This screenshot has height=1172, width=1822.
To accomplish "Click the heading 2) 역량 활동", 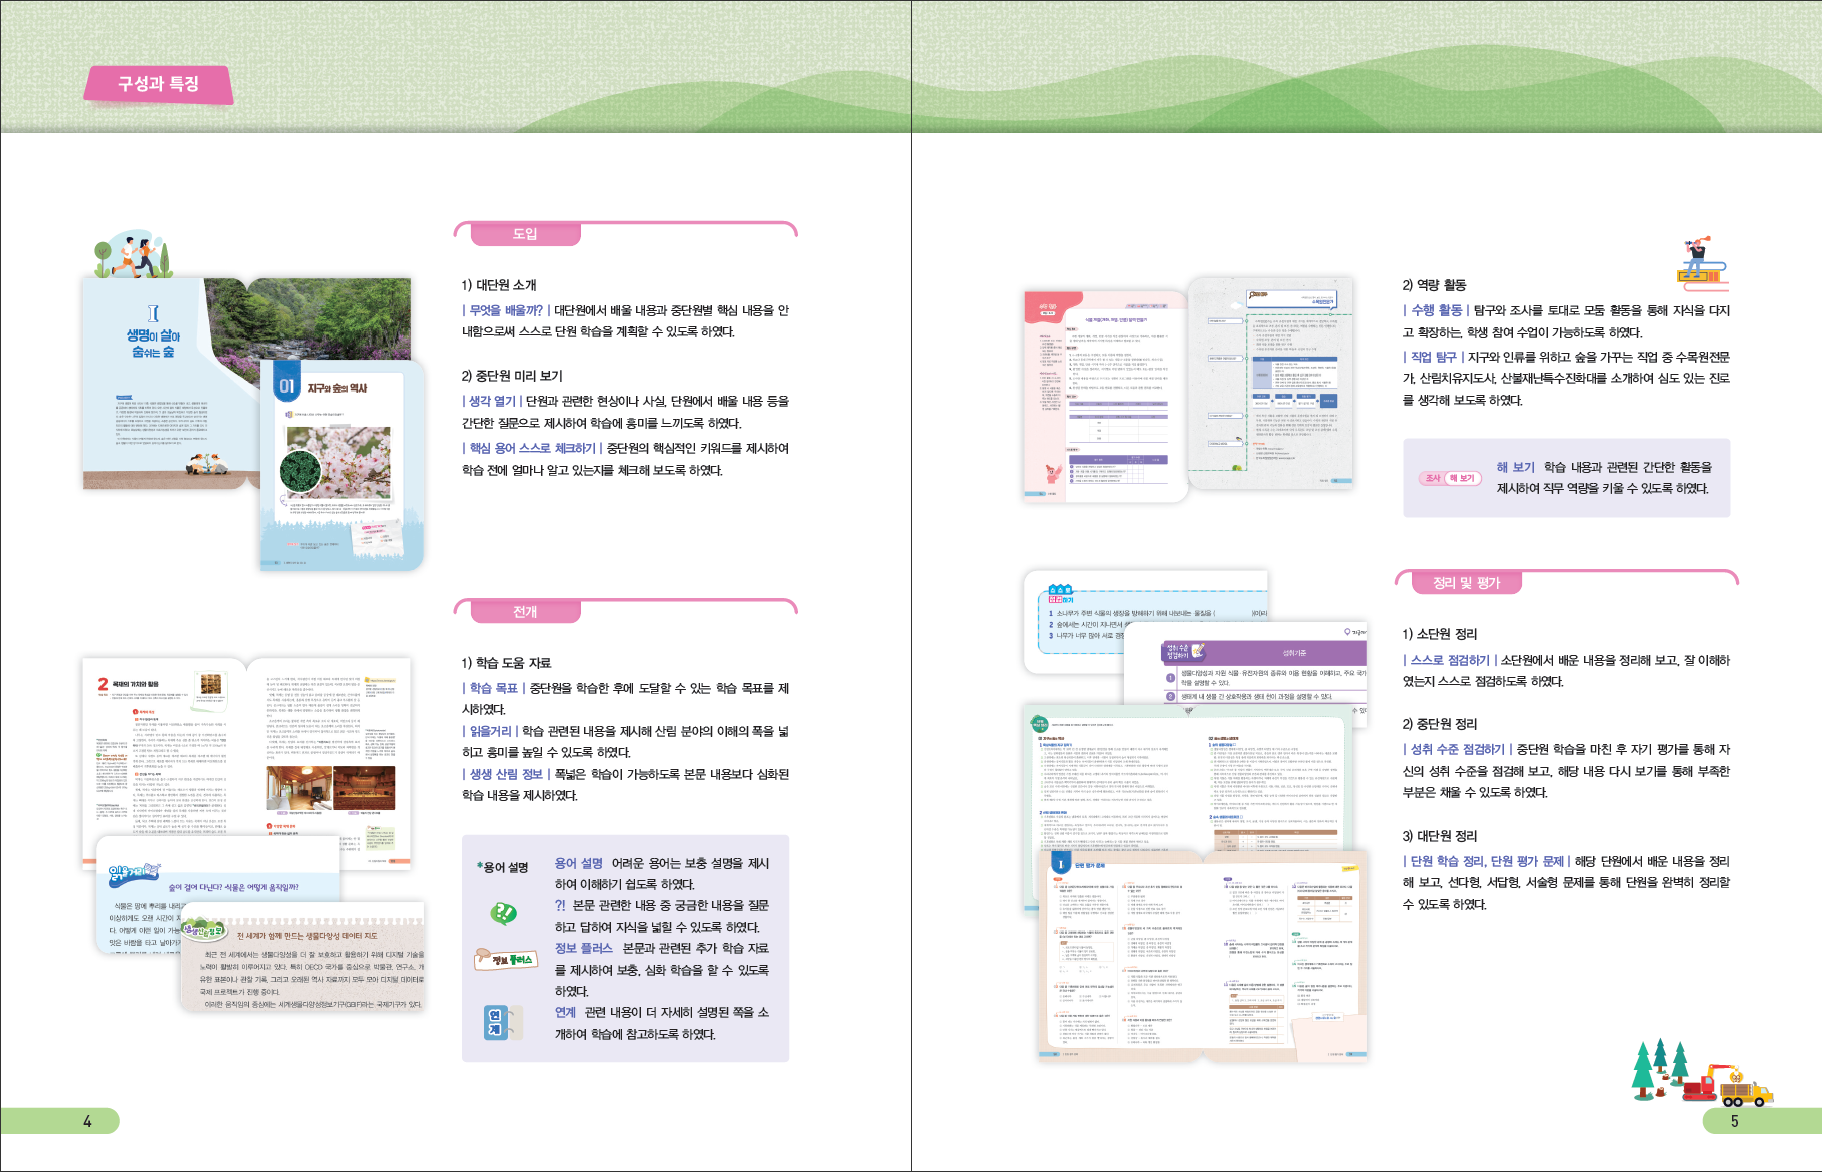I will [x=1434, y=285].
